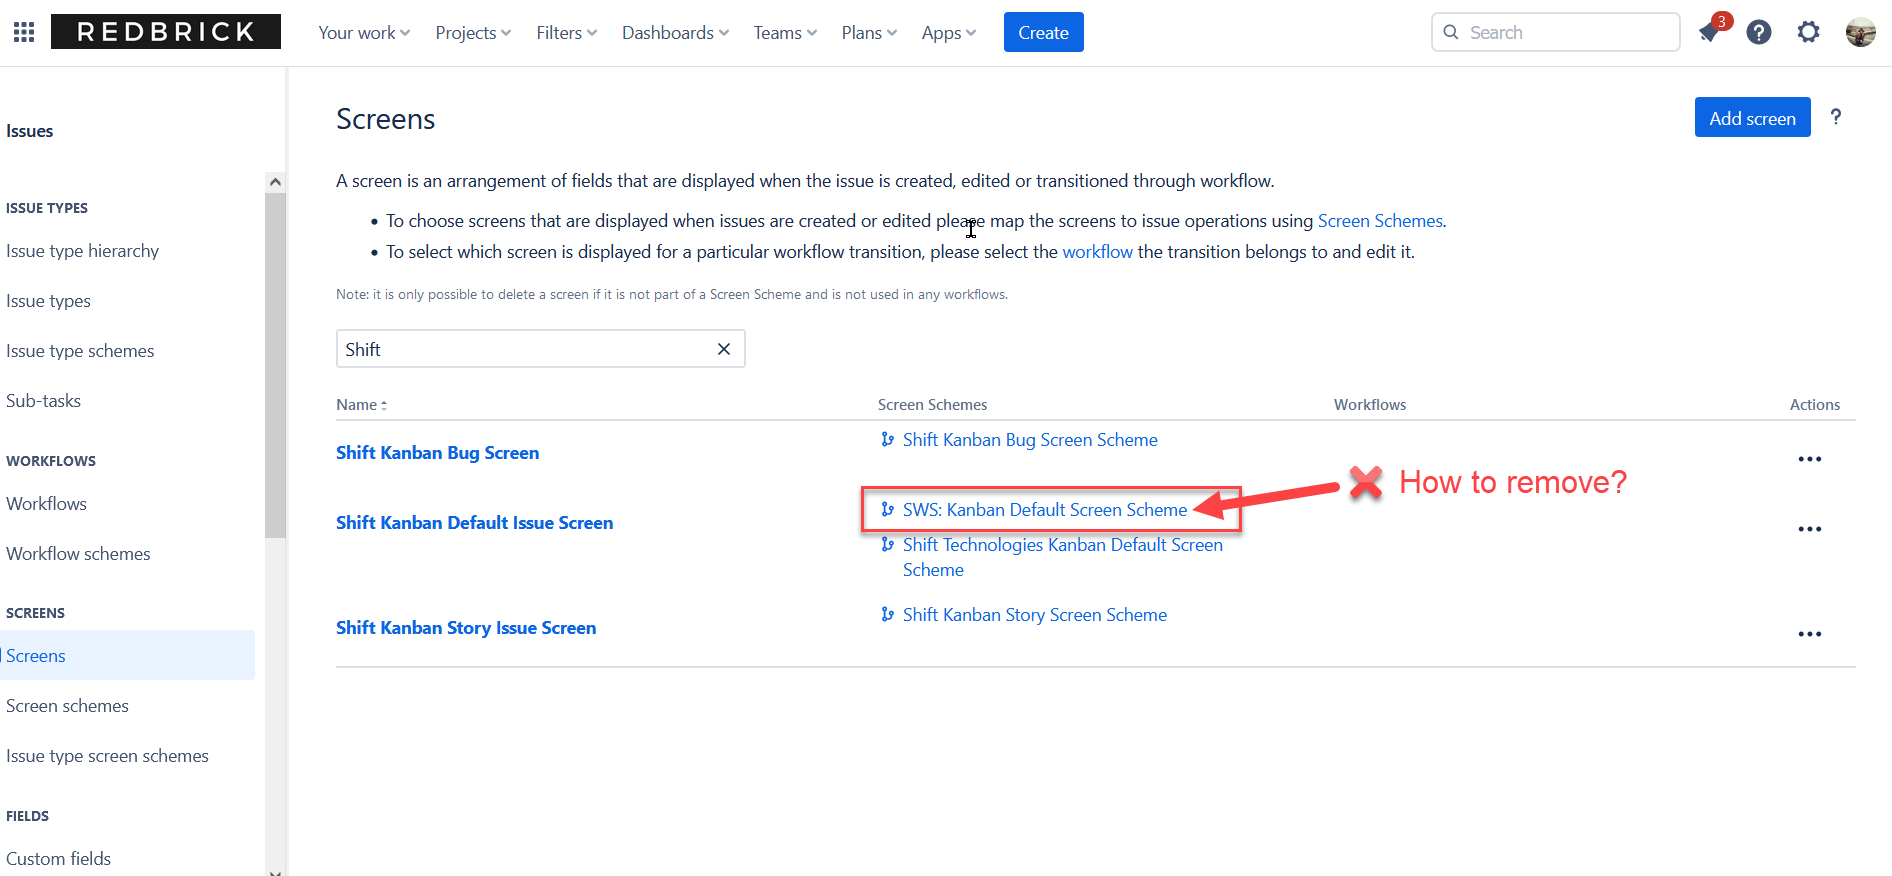The image size is (1892, 876).
Task: Click the Add screen button
Action: 1752,118
